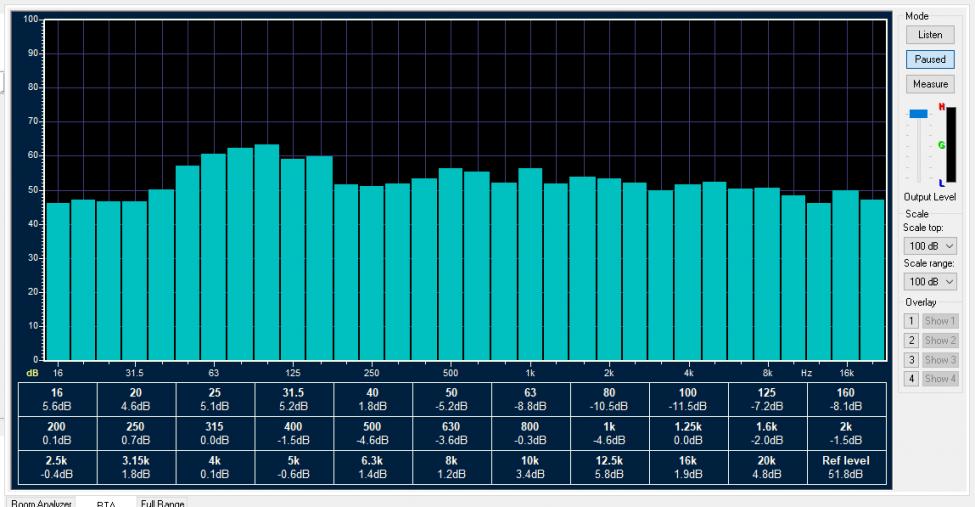Click overlay number 2 button

(911, 340)
